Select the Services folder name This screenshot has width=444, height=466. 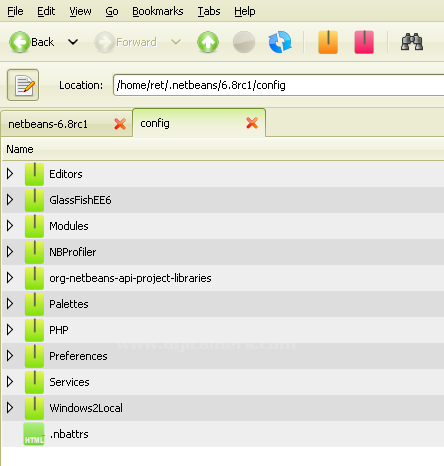69,382
